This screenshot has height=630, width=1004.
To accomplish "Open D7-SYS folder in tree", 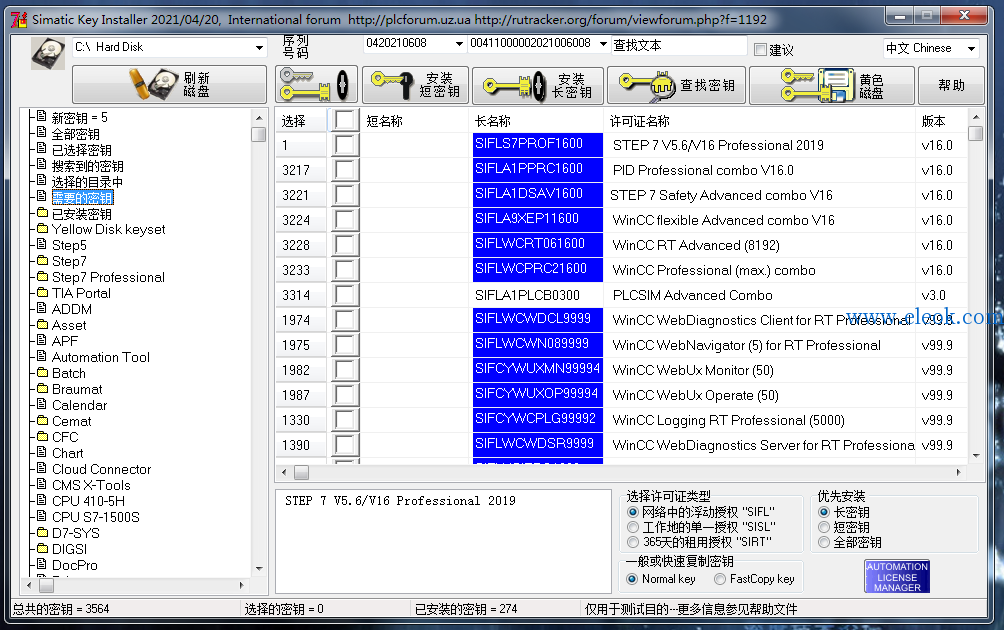I will pos(76,533).
